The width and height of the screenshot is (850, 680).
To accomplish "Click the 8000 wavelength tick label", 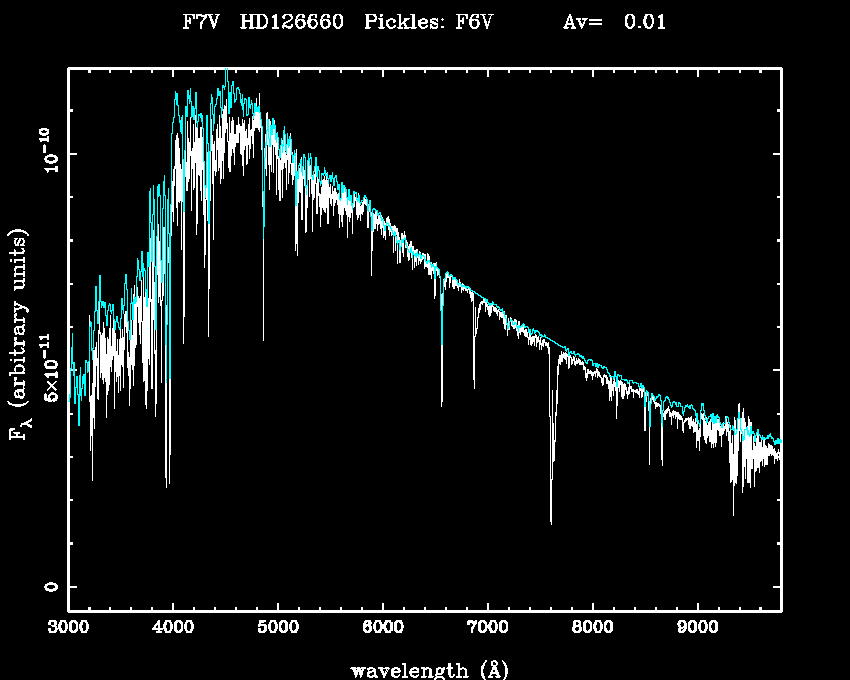I will pos(592,629).
